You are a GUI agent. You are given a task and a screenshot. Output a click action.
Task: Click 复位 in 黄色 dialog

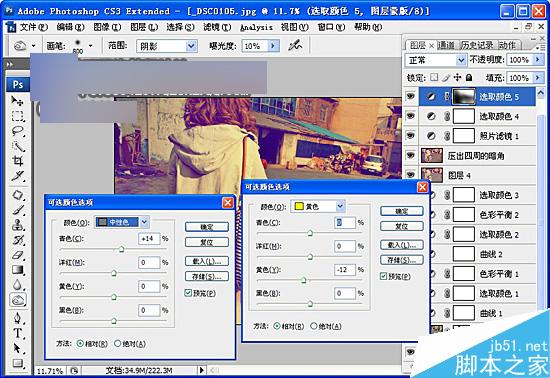click(x=402, y=226)
